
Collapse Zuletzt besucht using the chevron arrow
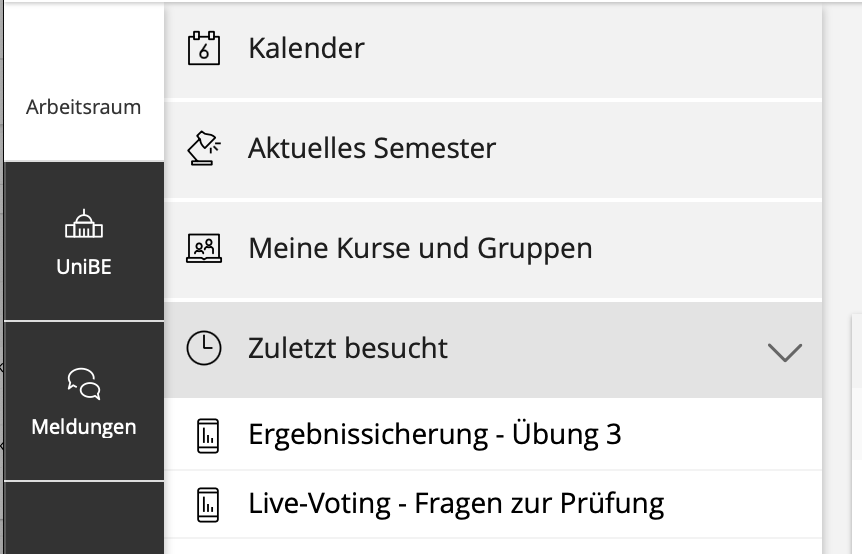[784, 351]
